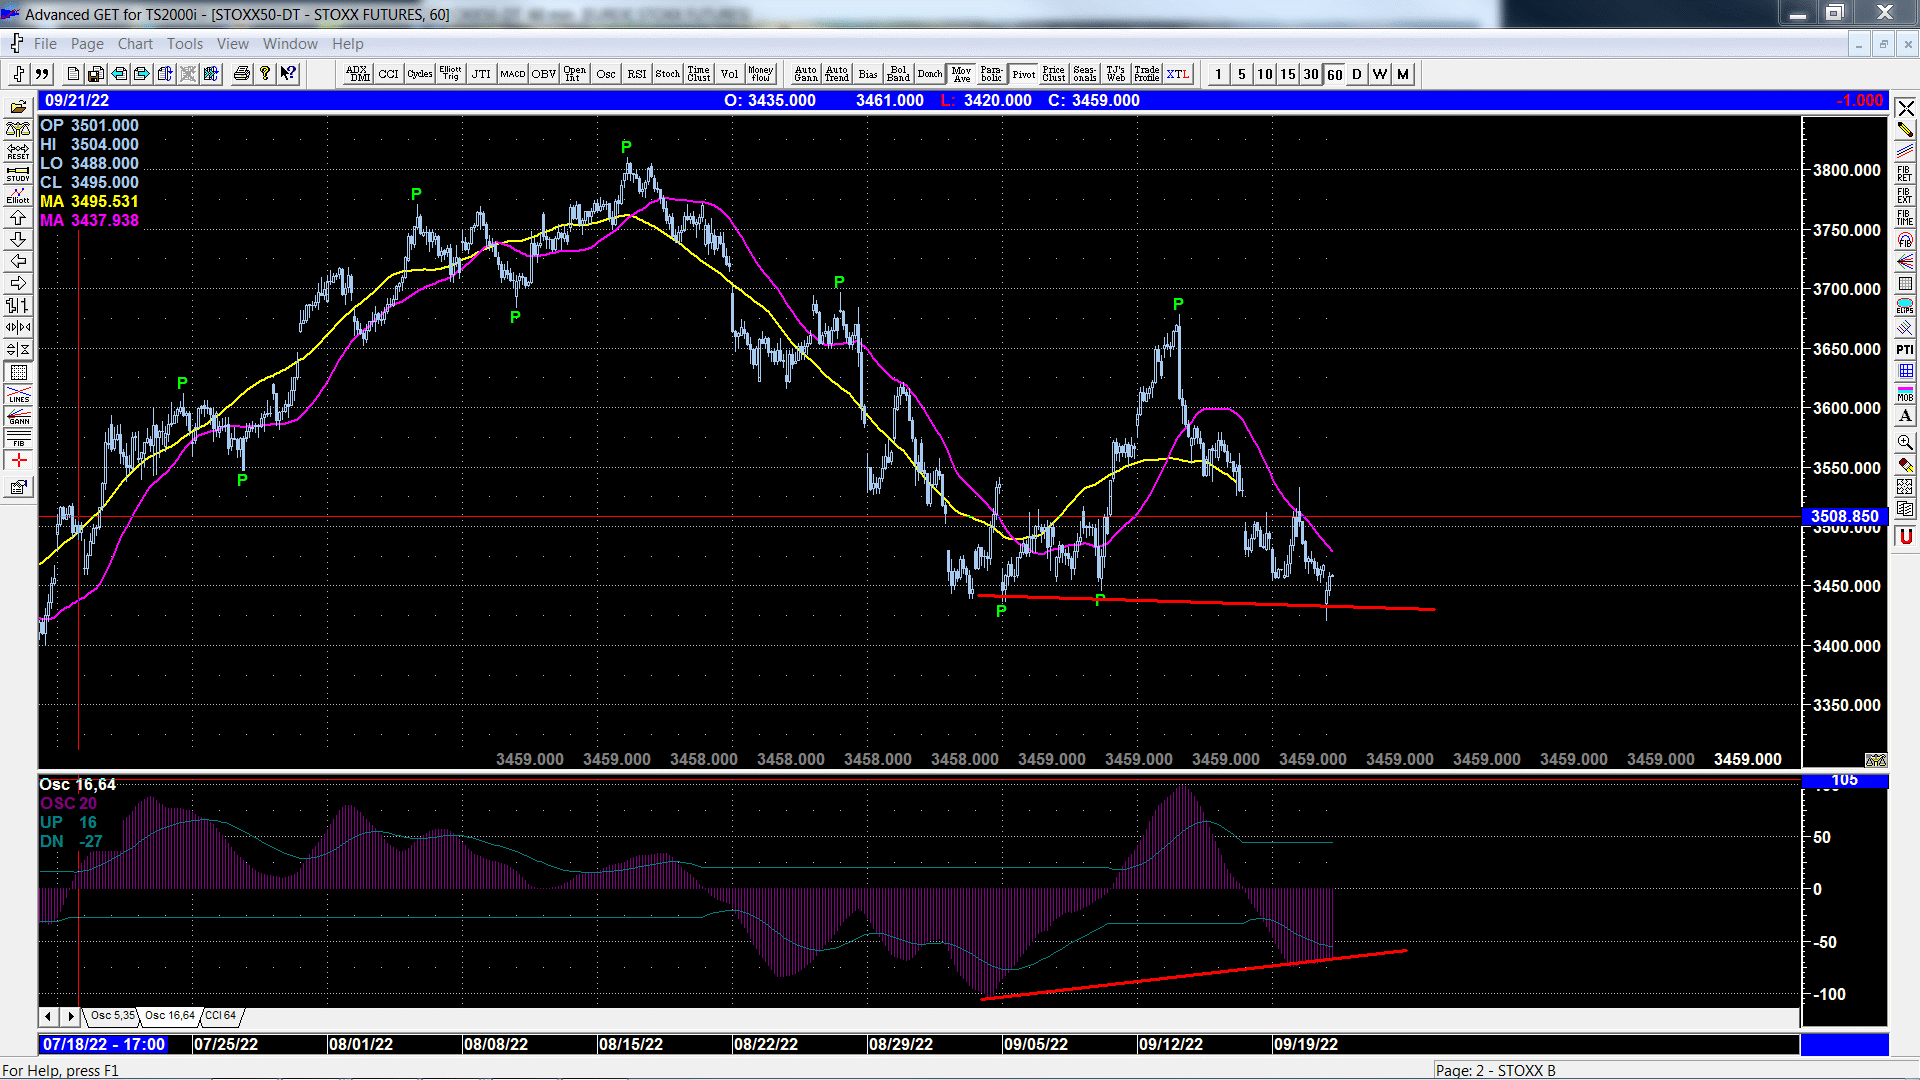Select the text annotation A tool
Viewport: 1920px width, 1080px height.
click(1905, 416)
